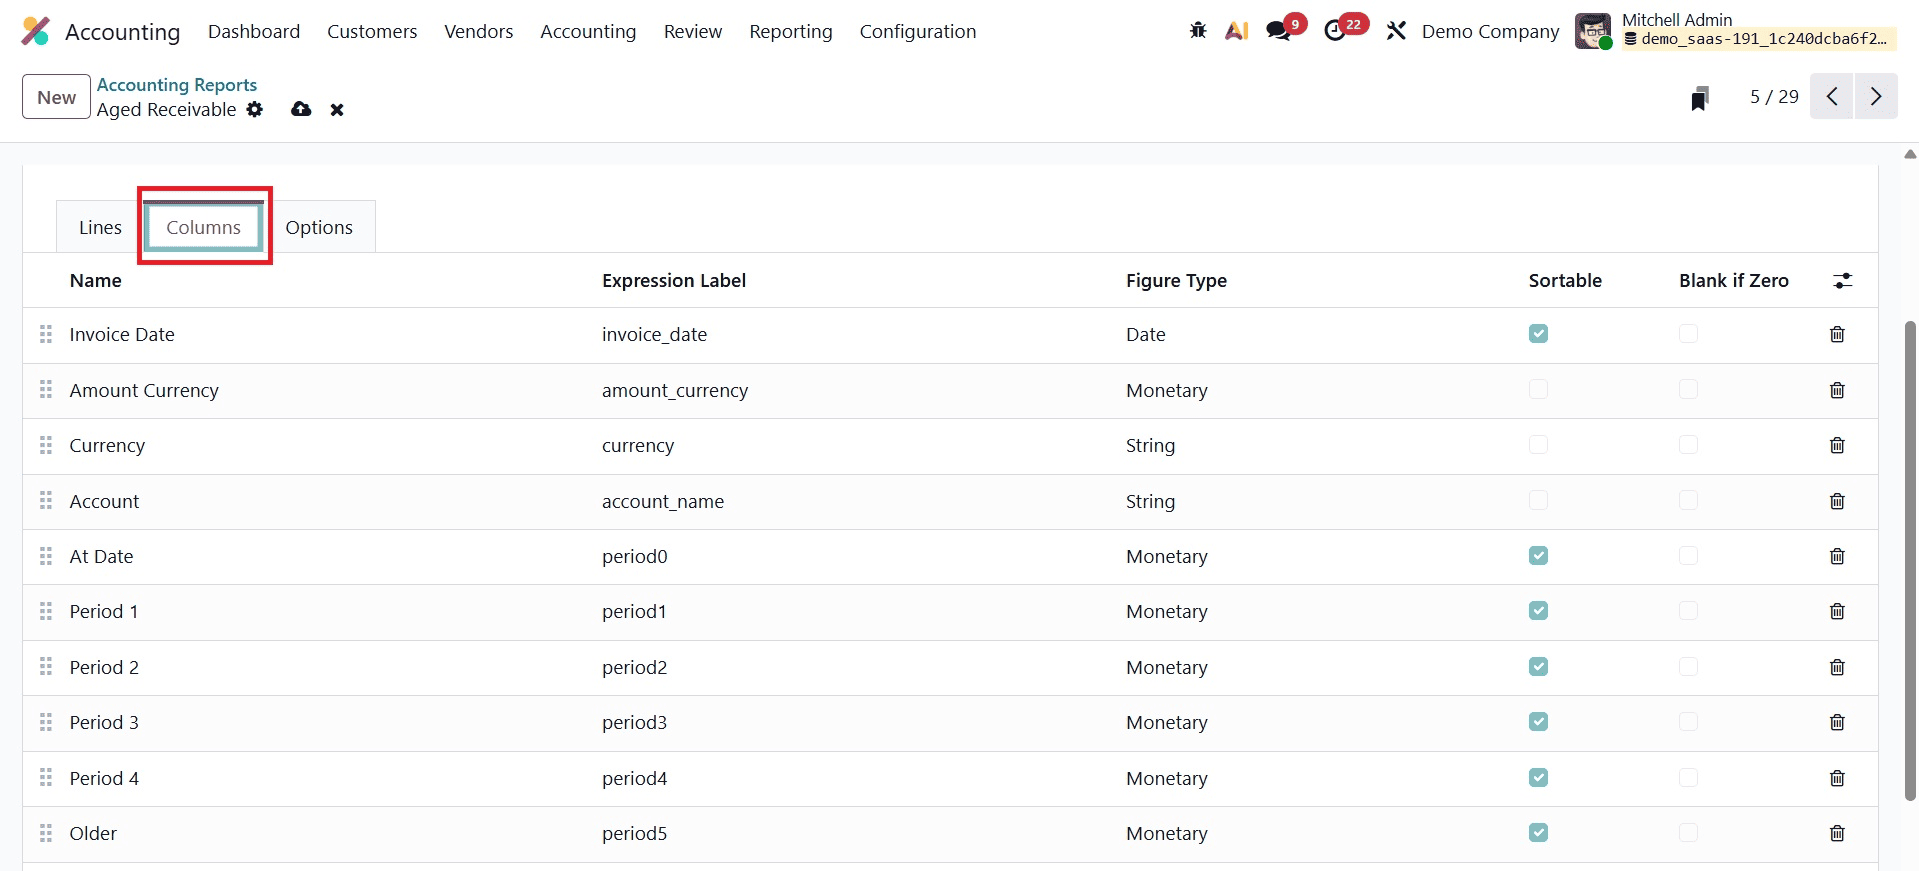Viewport: 1919px width, 871px height.
Task: Click drag handle of Currency row
Action: pyautogui.click(x=46, y=445)
